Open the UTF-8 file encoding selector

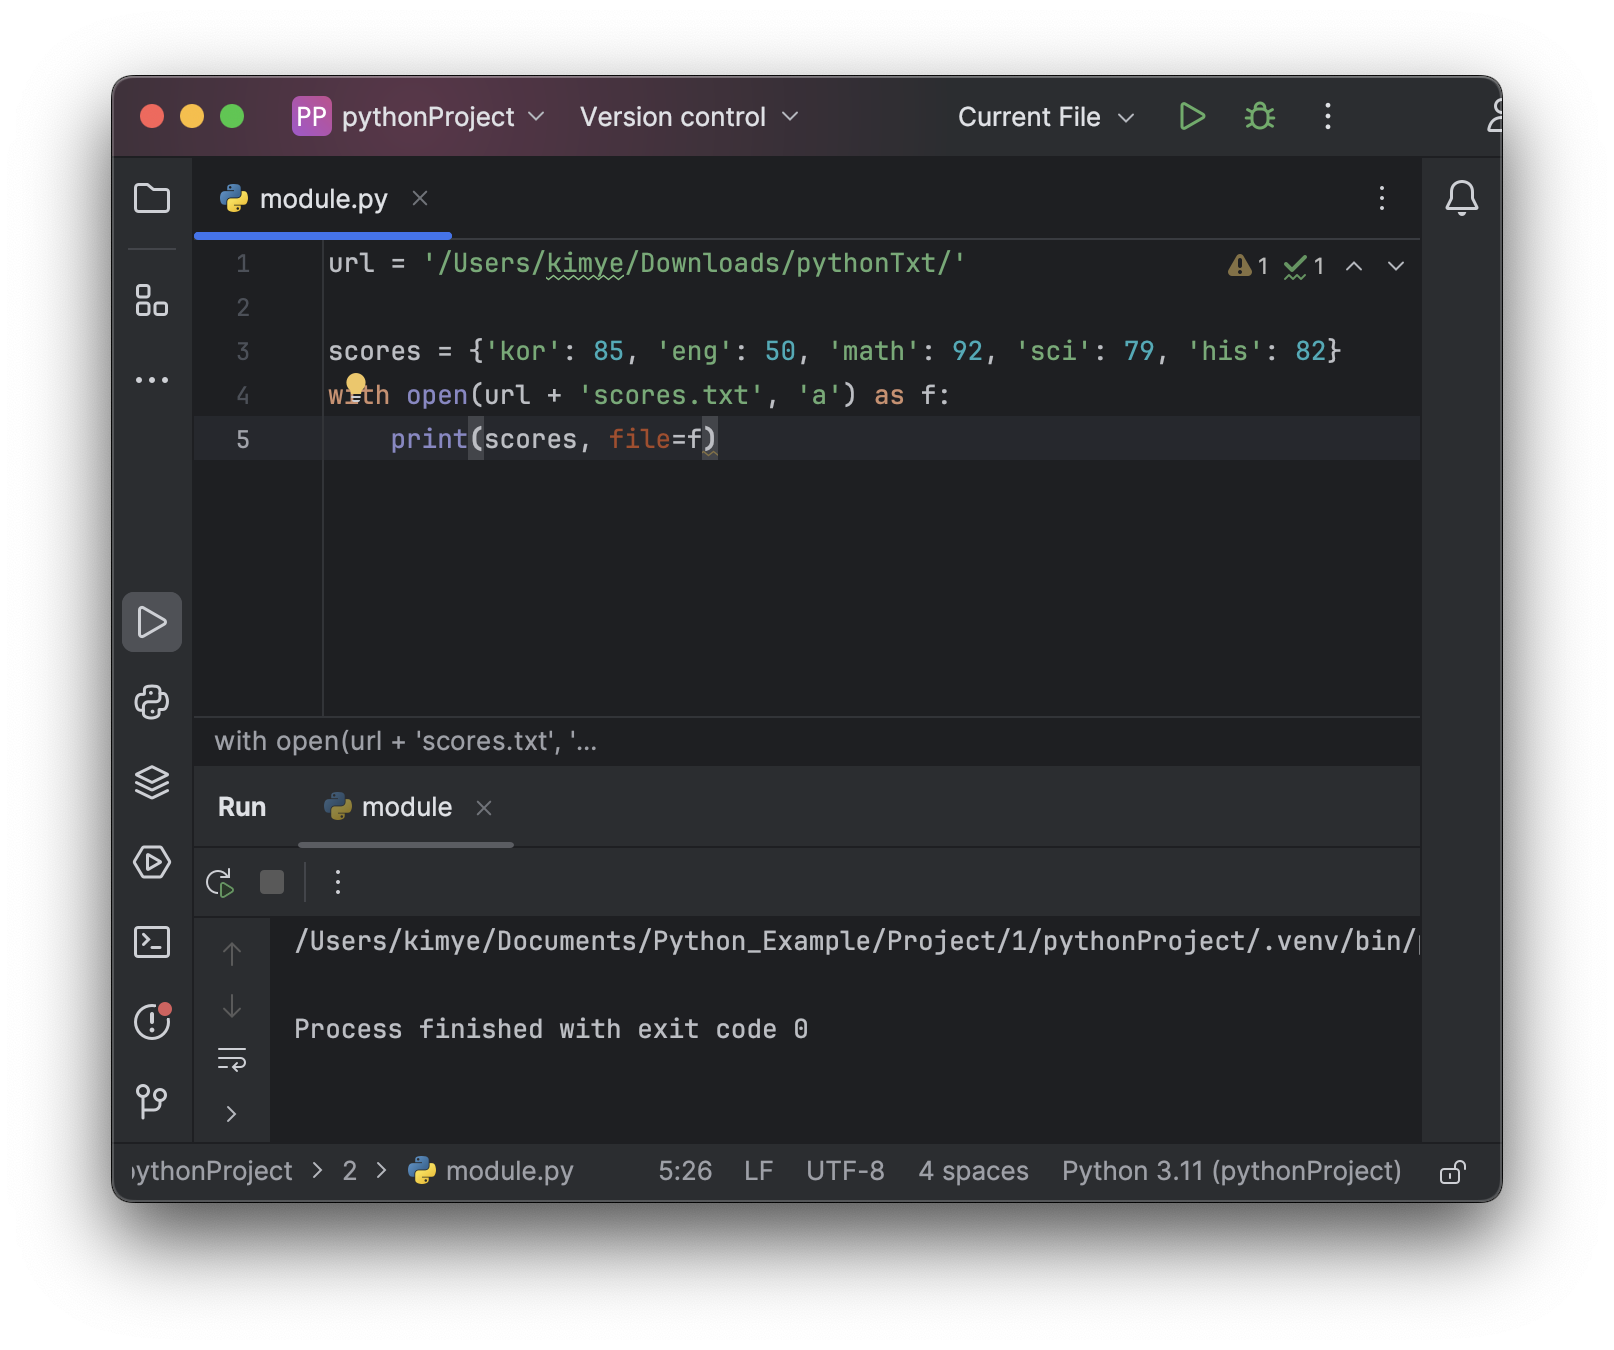click(845, 1171)
